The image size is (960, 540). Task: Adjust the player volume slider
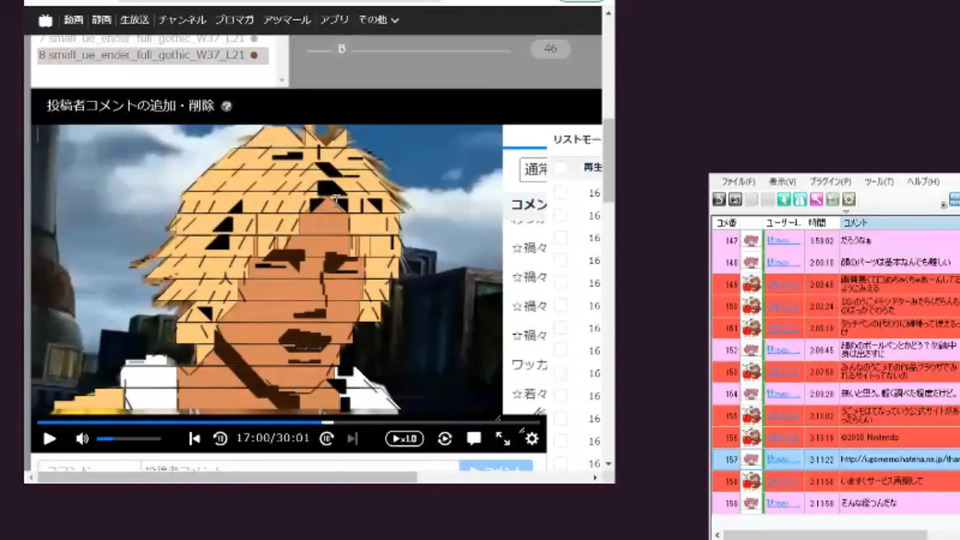[129, 438]
